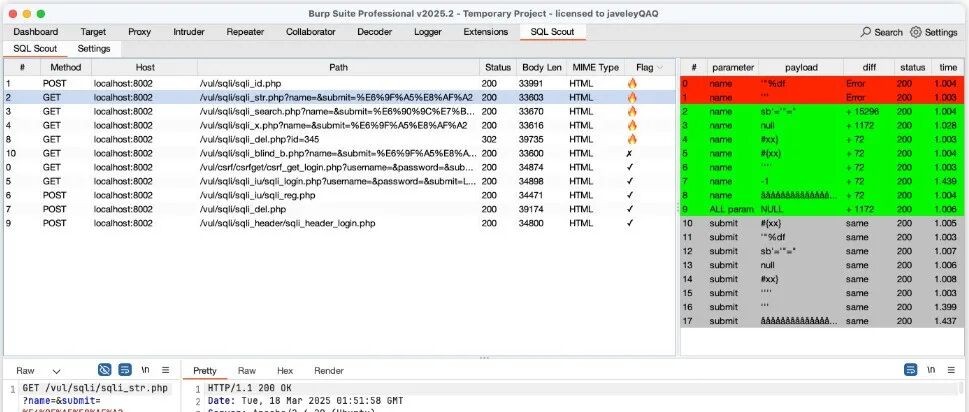The height and width of the screenshot is (412, 969).
Task: Select request row /vul/sqli/sqli_del.php?id=345
Action: point(339,139)
